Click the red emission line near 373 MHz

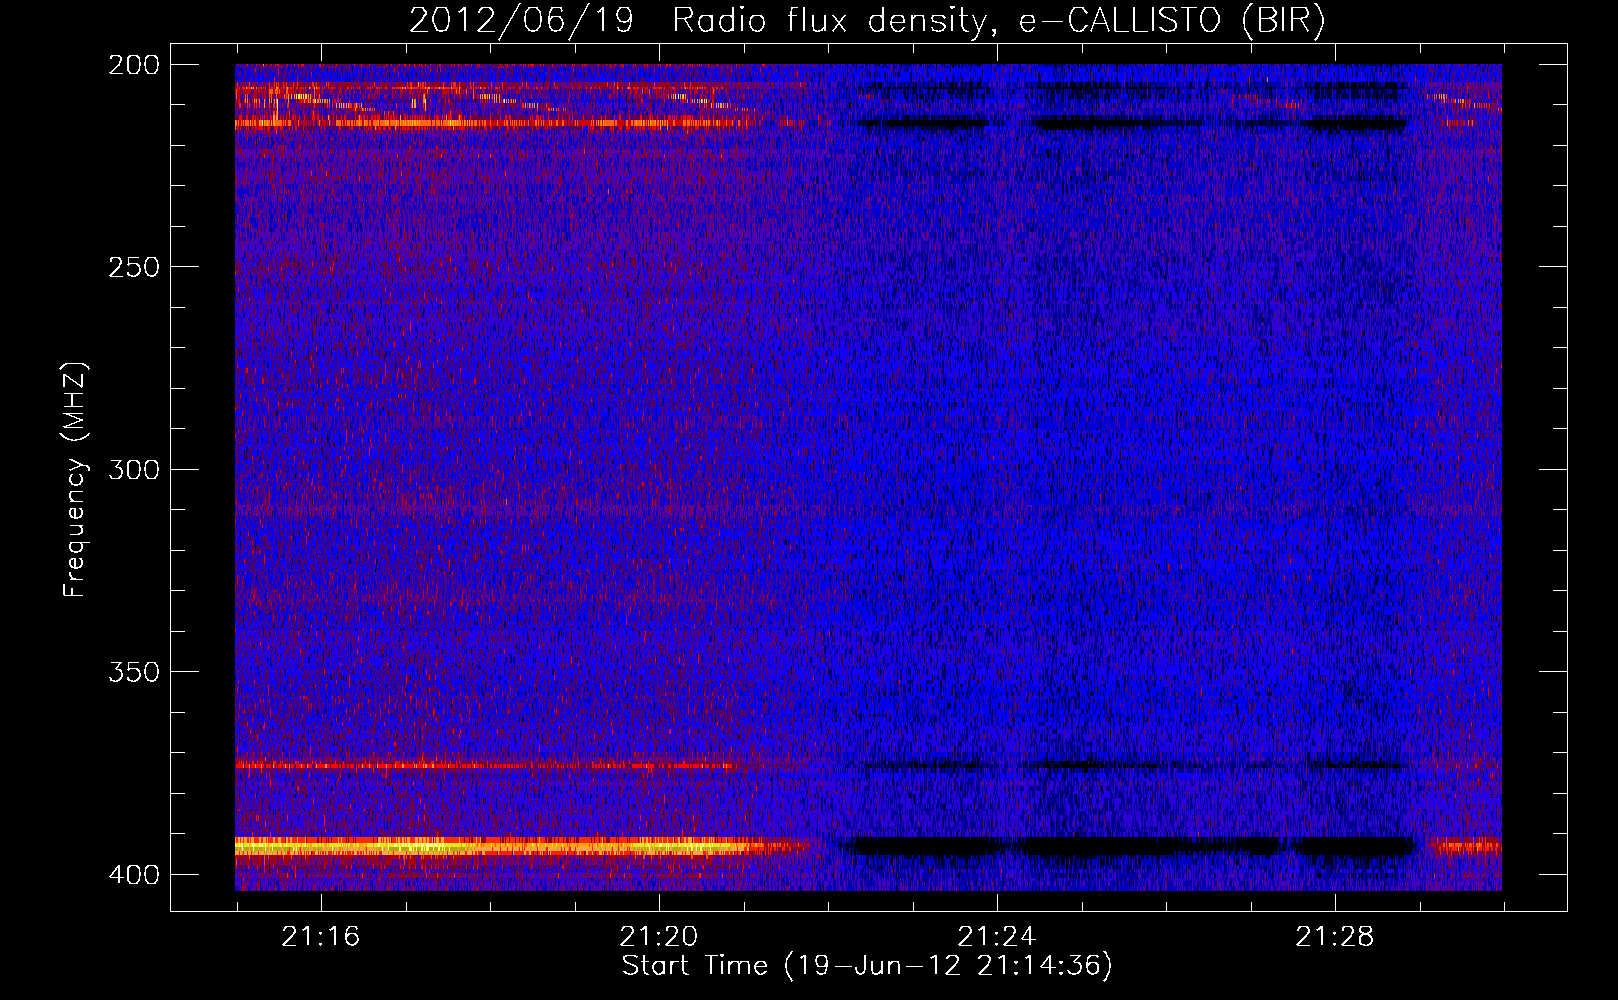click(490, 766)
